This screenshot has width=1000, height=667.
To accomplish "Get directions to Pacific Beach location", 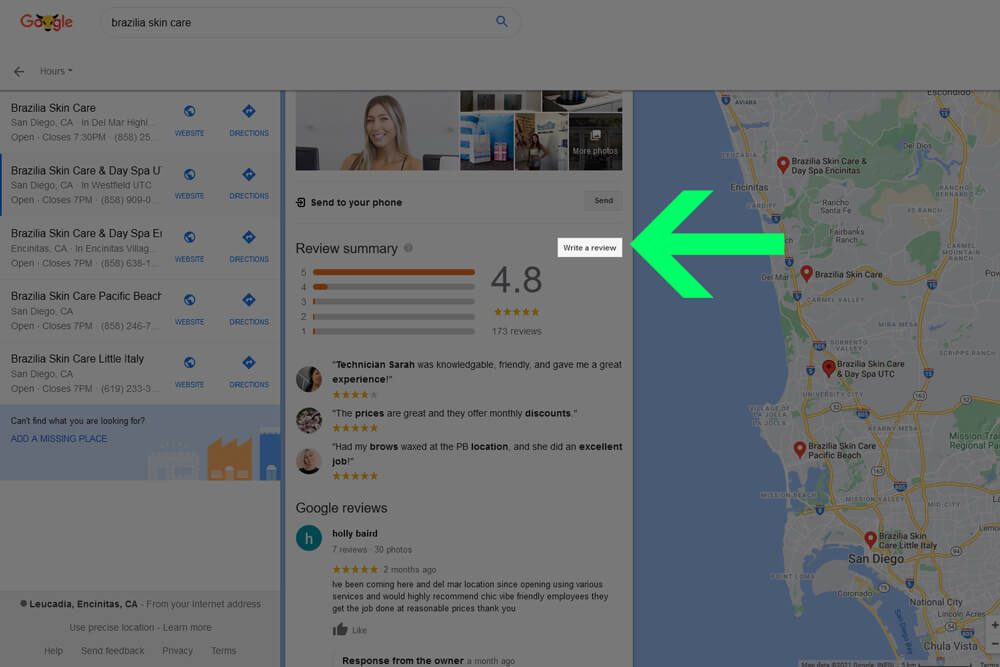I will point(249,309).
